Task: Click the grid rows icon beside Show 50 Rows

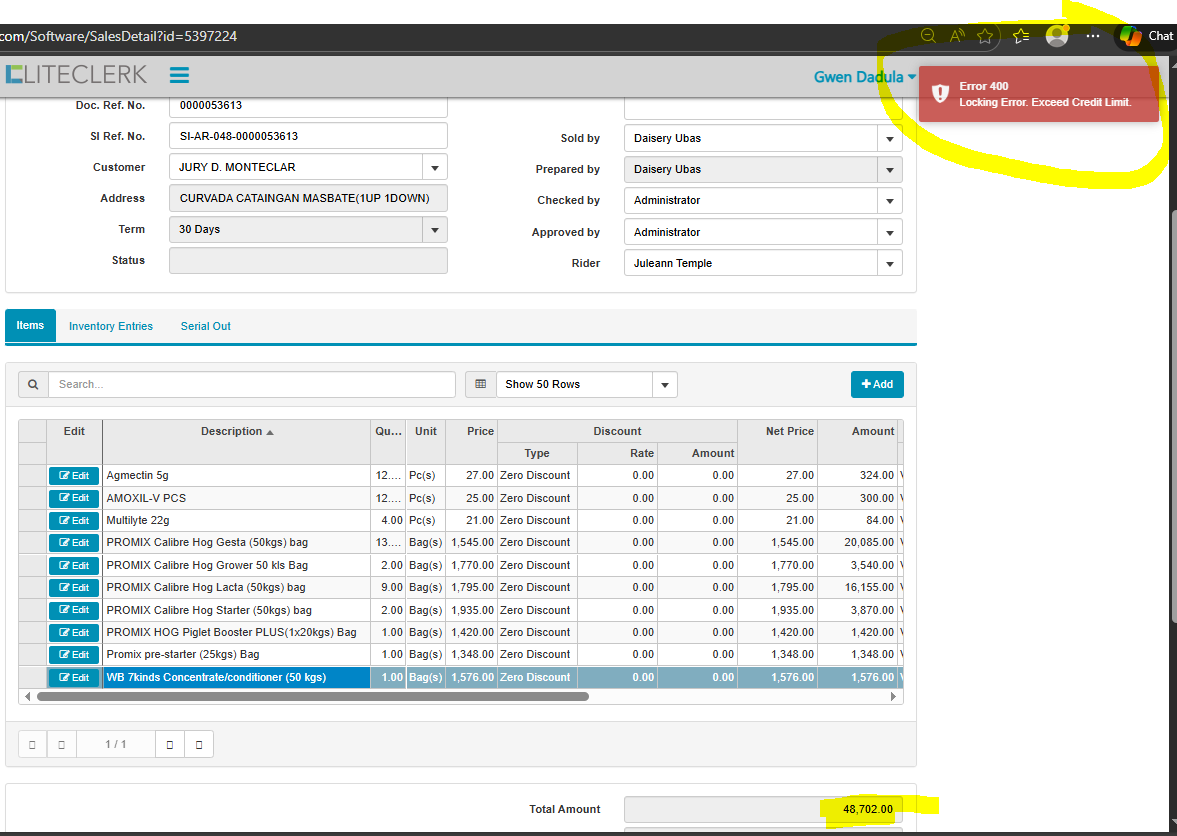Action: coord(481,384)
